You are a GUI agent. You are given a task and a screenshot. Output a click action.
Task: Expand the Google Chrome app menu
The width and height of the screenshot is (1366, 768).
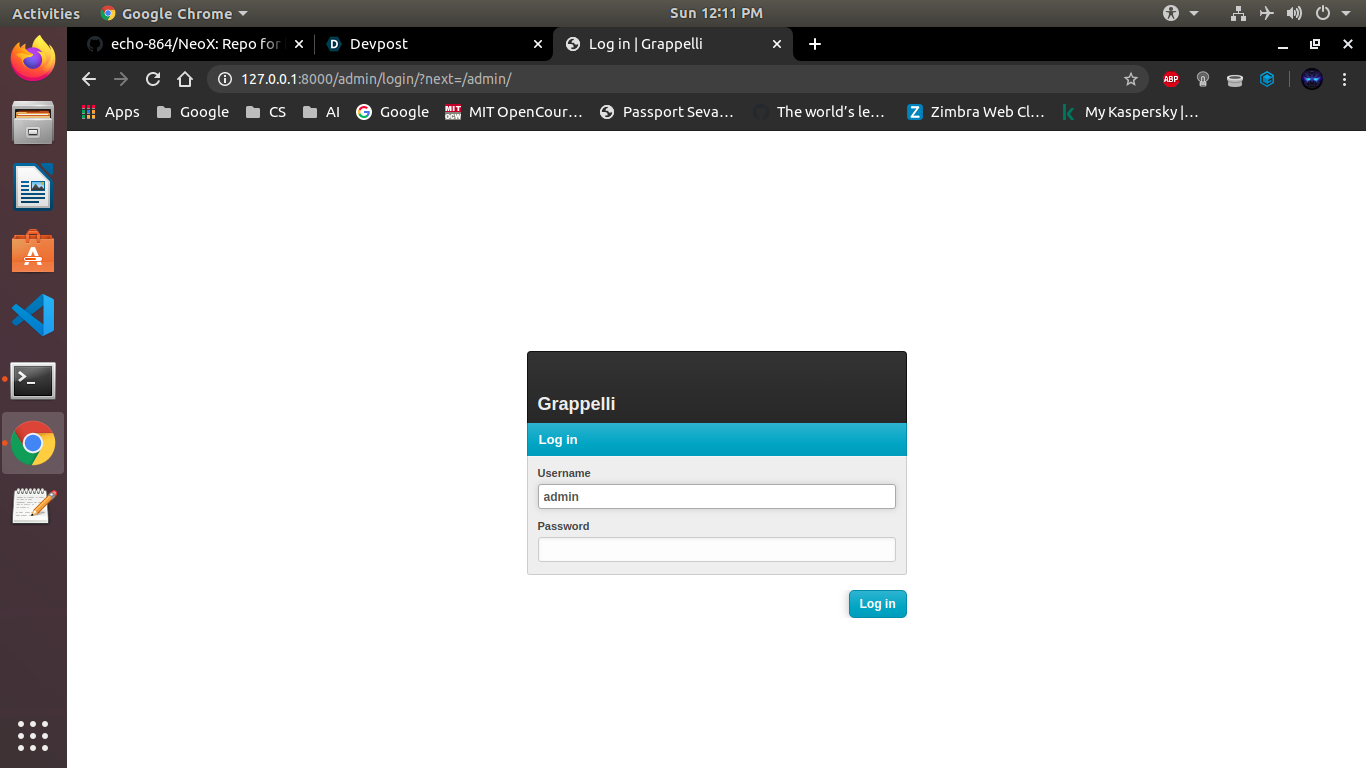click(x=174, y=13)
